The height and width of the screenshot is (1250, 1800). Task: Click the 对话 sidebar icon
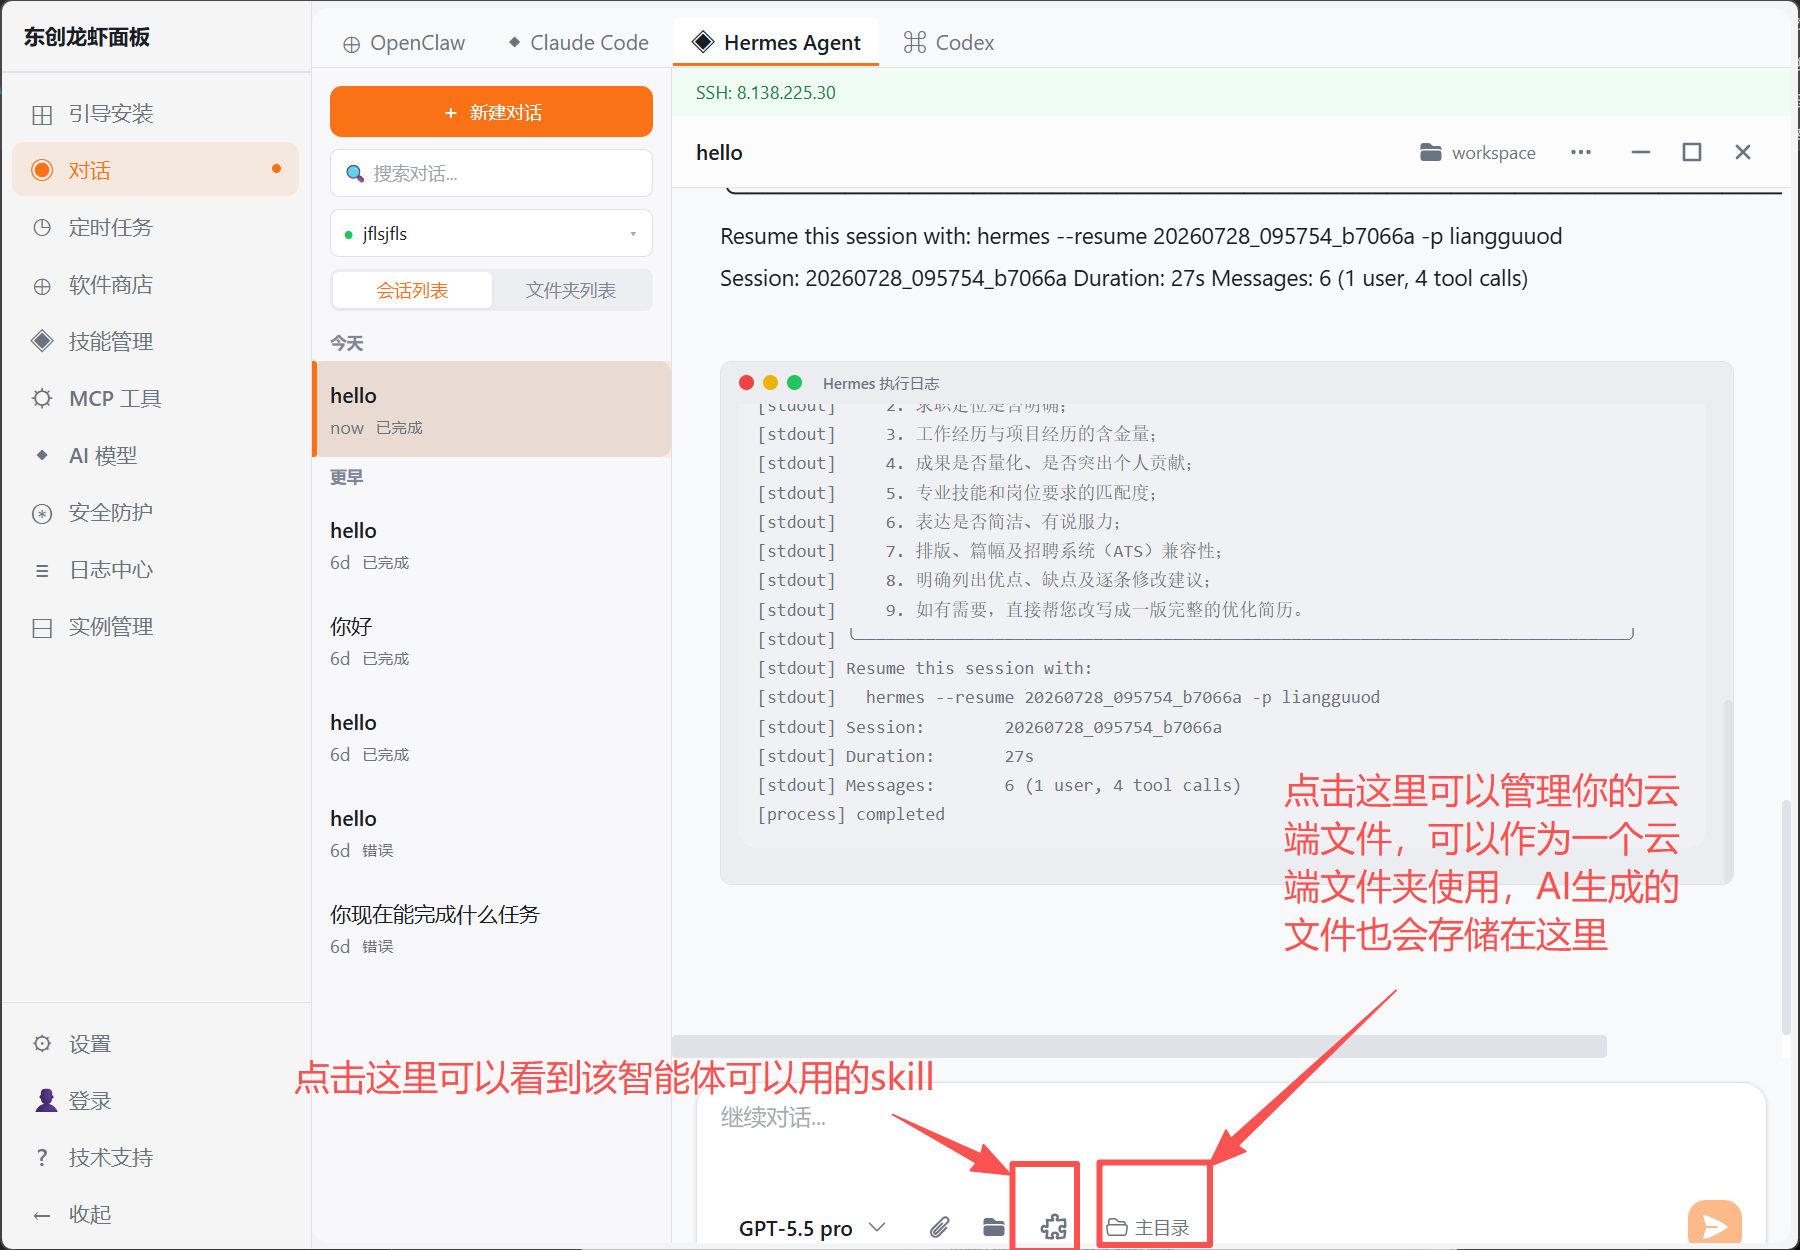42,170
